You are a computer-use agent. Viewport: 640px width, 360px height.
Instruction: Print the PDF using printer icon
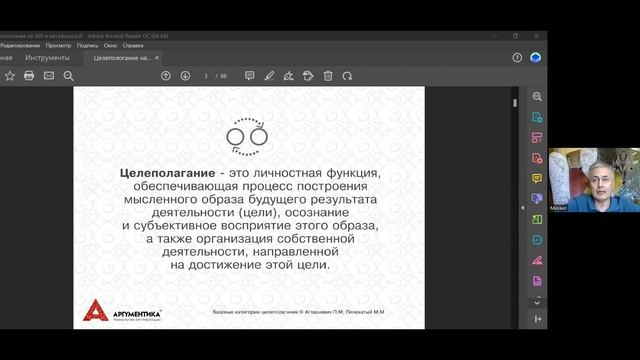pos(29,76)
